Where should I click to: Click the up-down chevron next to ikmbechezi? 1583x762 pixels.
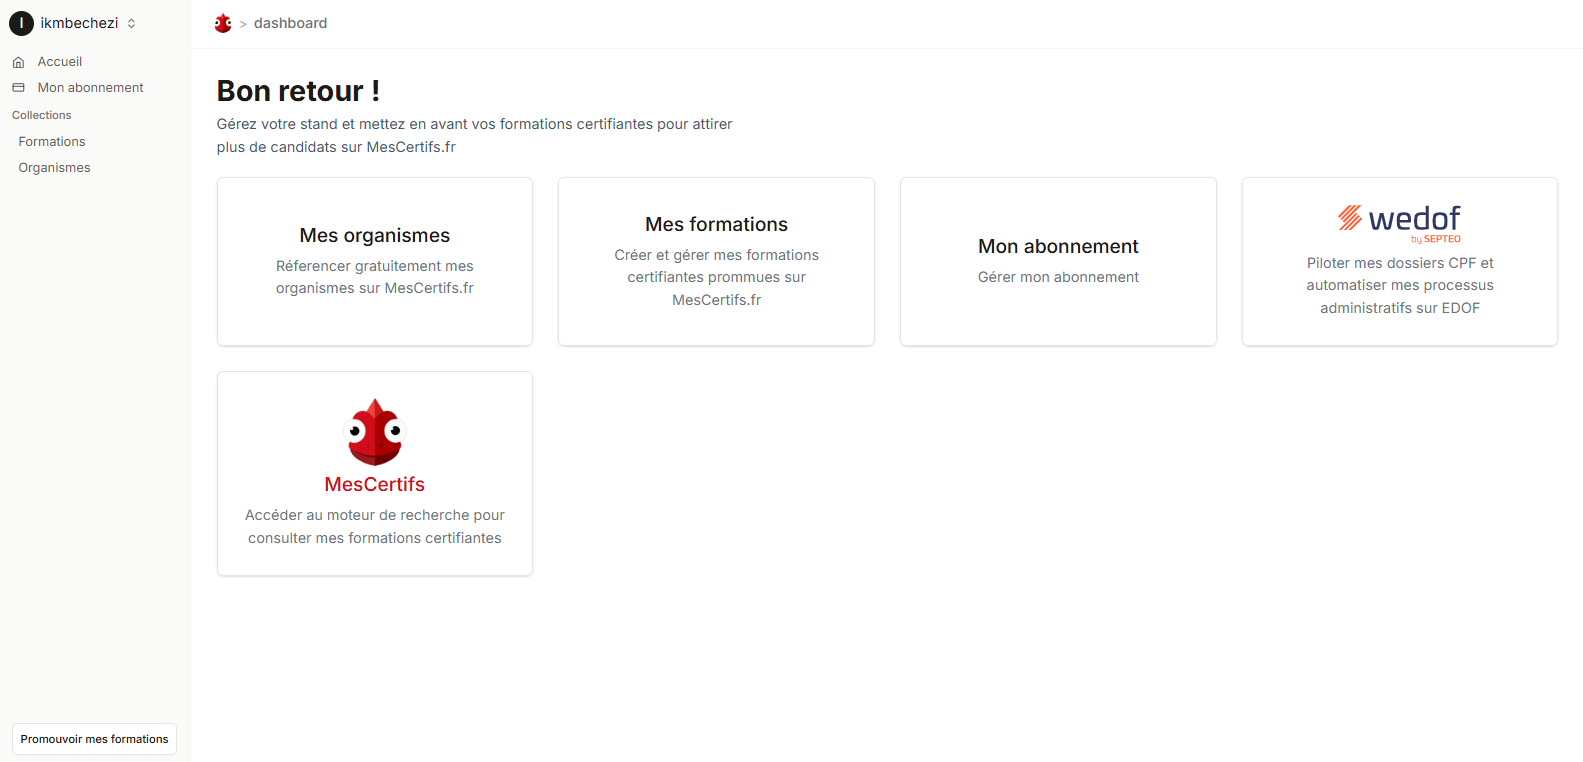point(131,23)
